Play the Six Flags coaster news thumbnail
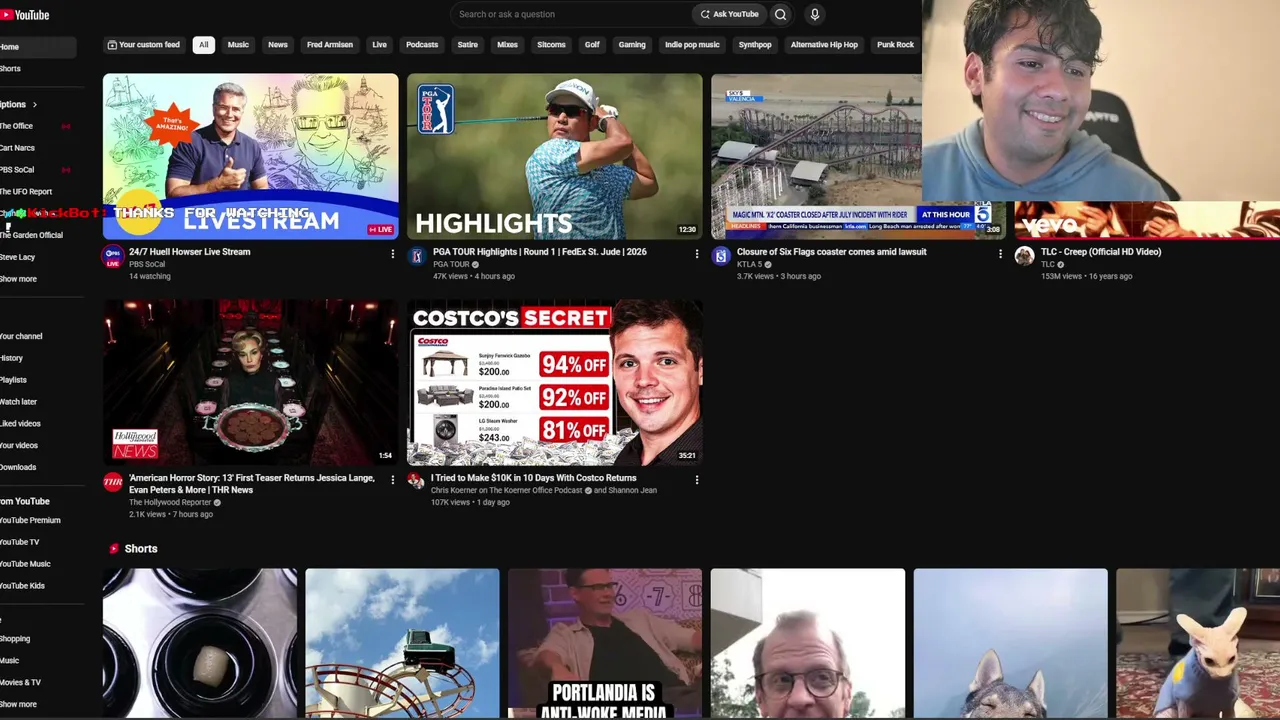This screenshot has width=1280, height=720. point(816,156)
